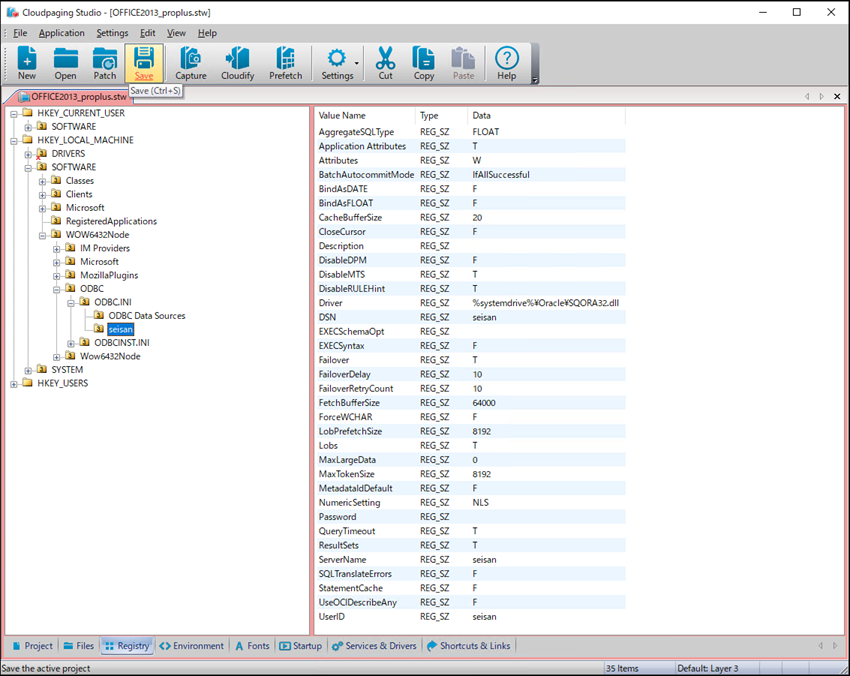Switch to the Services & Drivers tab
The image size is (850, 676).
pyautogui.click(x=374, y=646)
